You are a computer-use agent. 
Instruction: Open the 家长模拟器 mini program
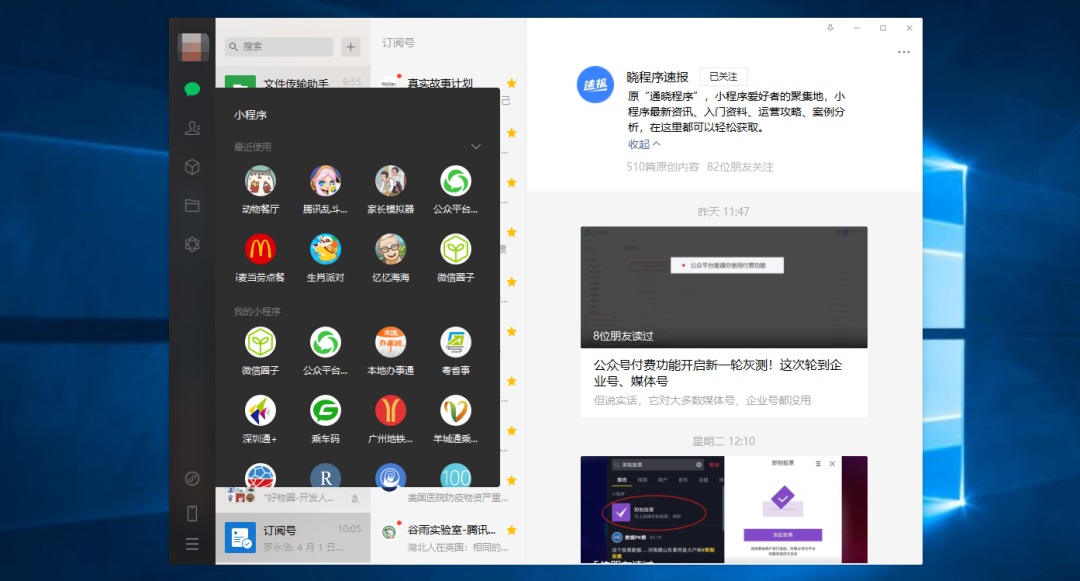click(391, 182)
